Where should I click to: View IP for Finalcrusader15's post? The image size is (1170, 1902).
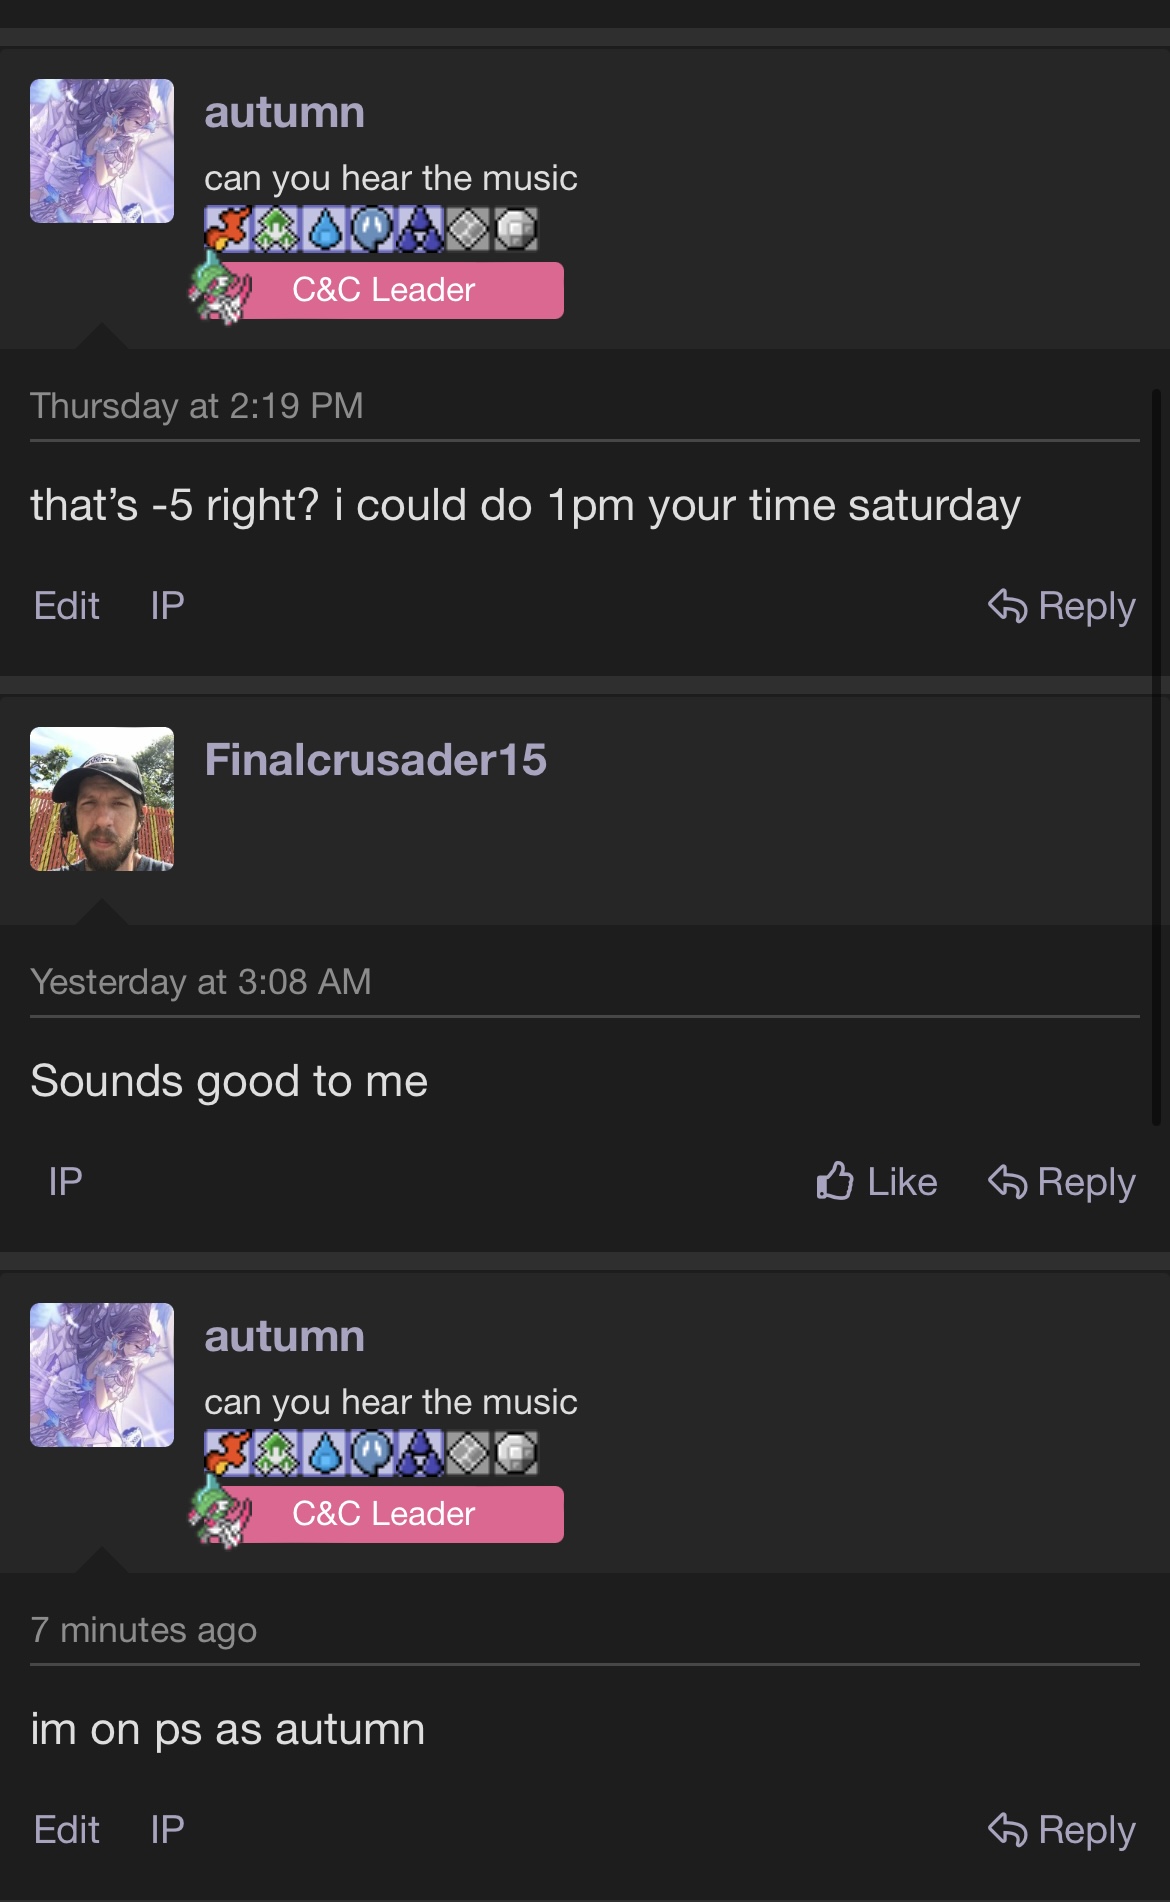(66, 1182)
